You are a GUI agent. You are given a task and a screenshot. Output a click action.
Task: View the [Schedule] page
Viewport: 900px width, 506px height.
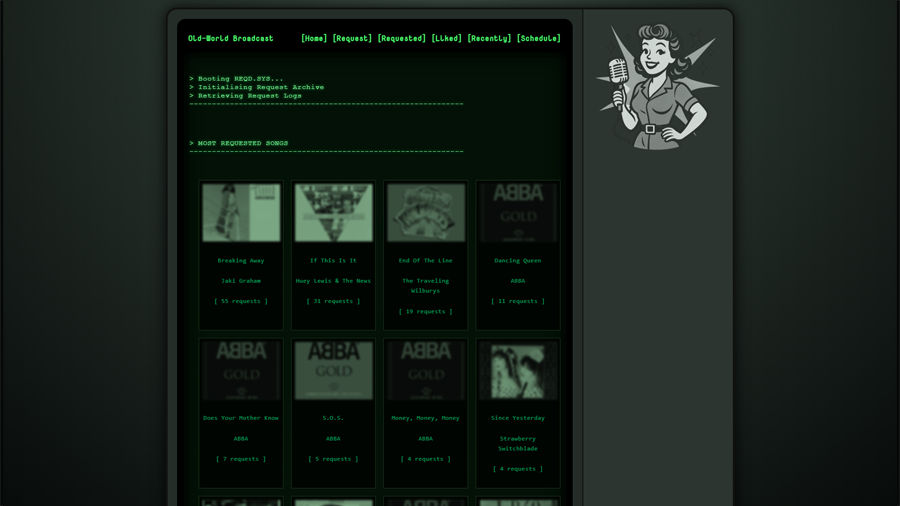(538, 38)
